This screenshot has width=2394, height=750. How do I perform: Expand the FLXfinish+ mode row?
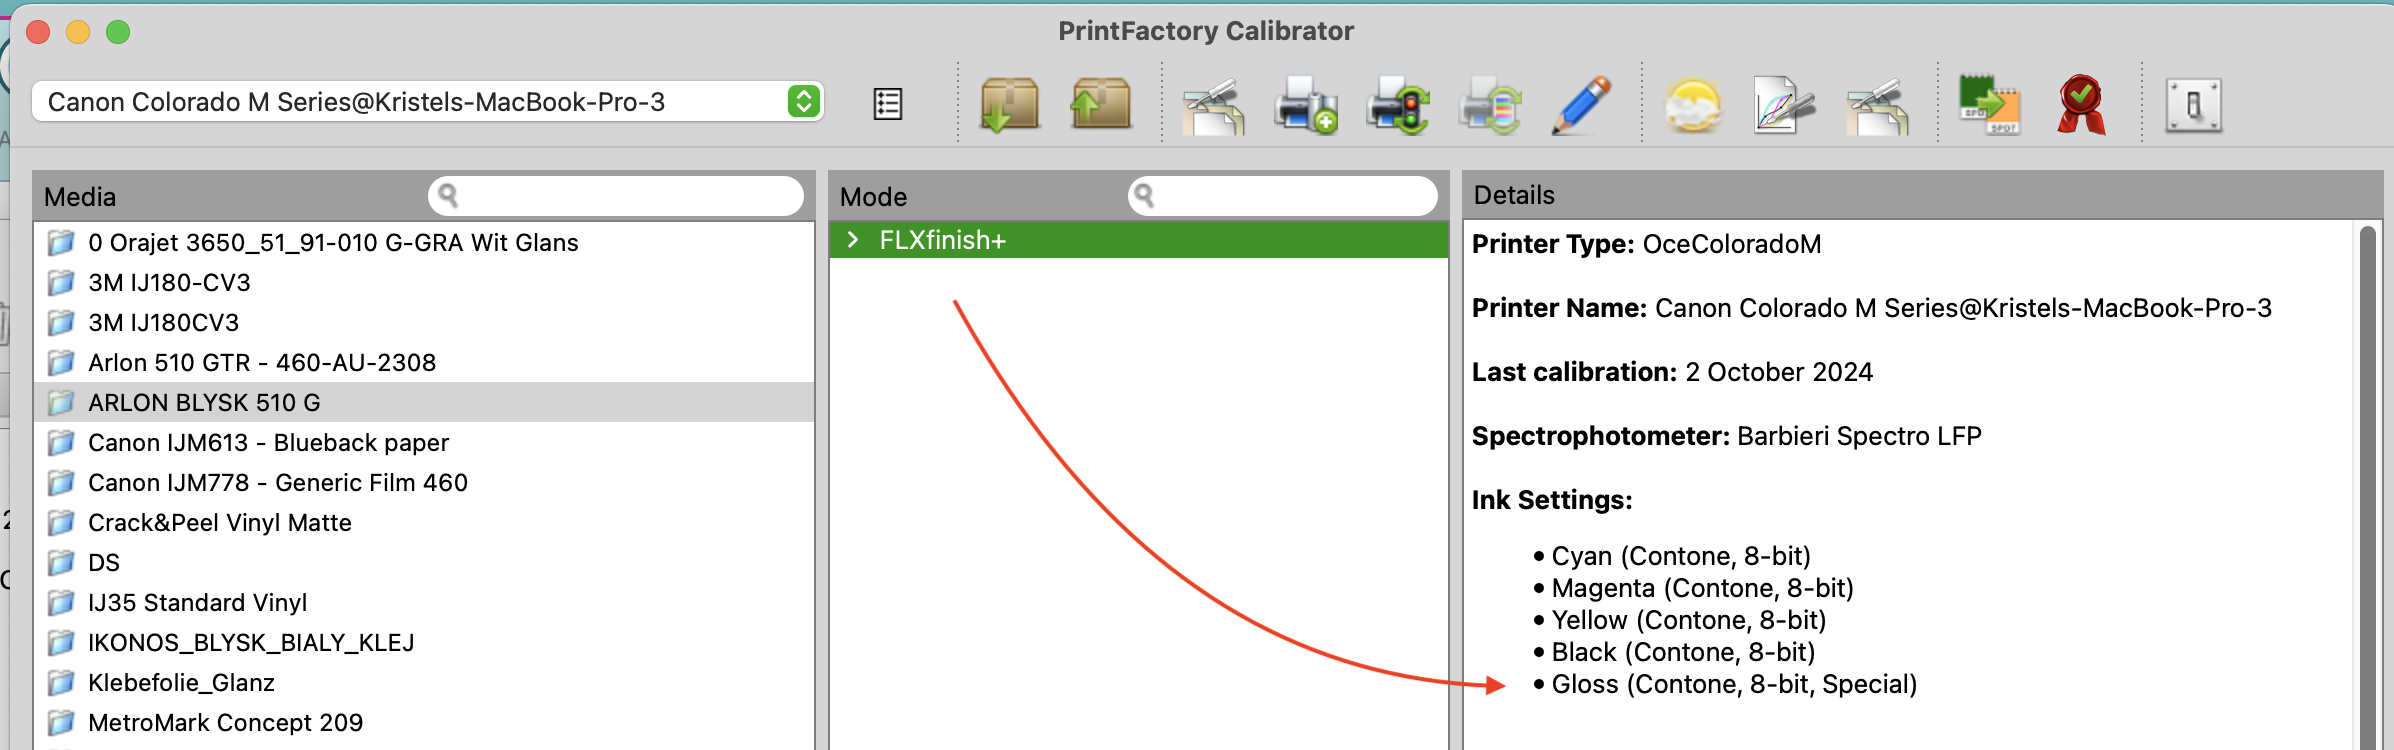[853, 240]
